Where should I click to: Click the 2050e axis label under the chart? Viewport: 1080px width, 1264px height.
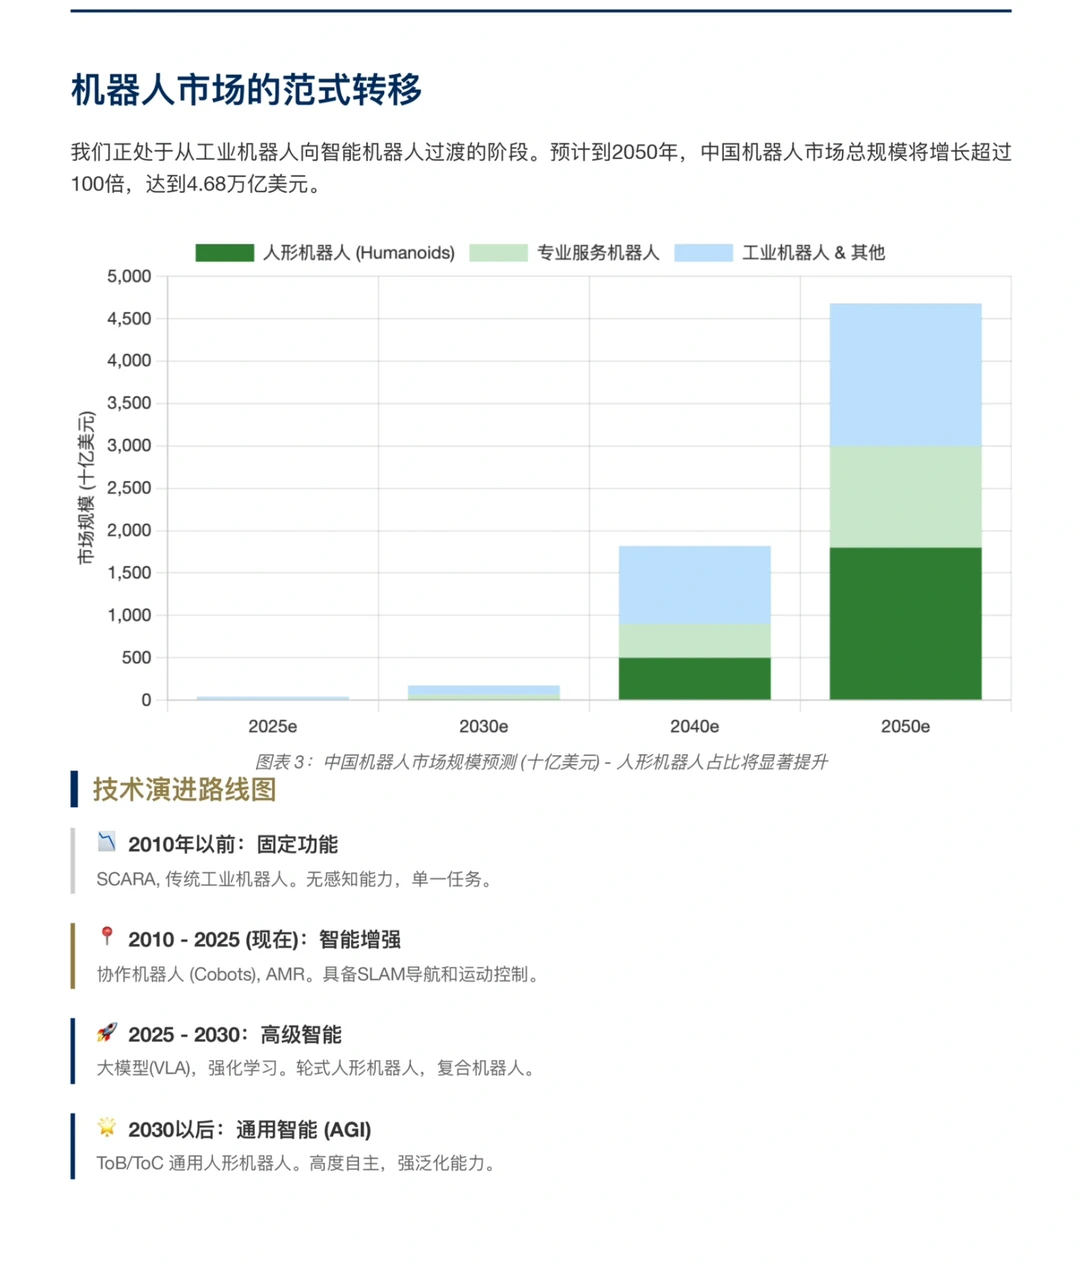point(904,727)
